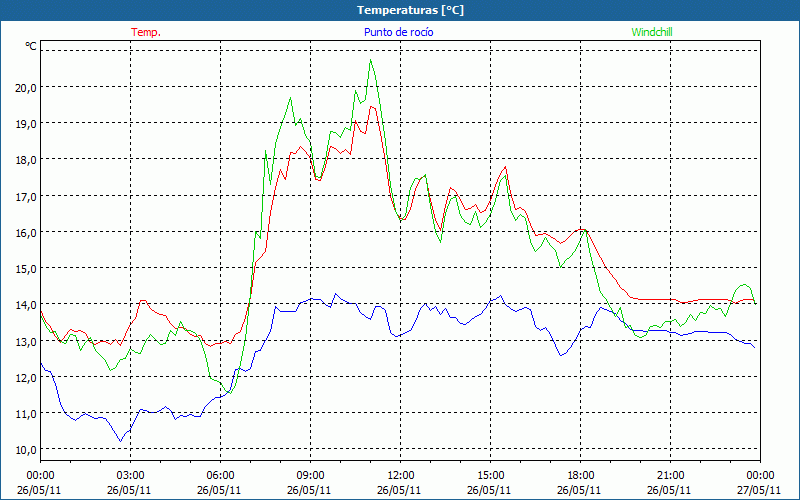Click the '21:00' time axis label
Viewport: 800px width, 500px height.
coord(670,475)
